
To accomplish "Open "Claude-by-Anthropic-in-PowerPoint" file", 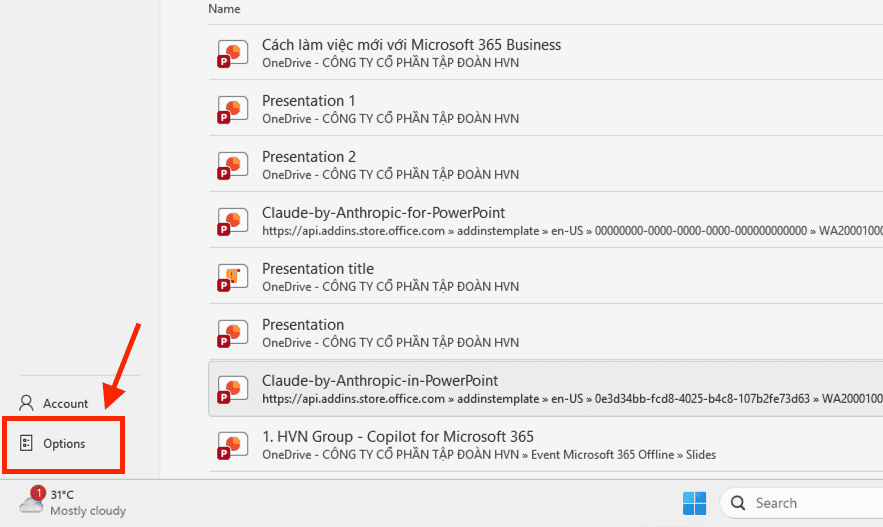I will tap(380, 381).
